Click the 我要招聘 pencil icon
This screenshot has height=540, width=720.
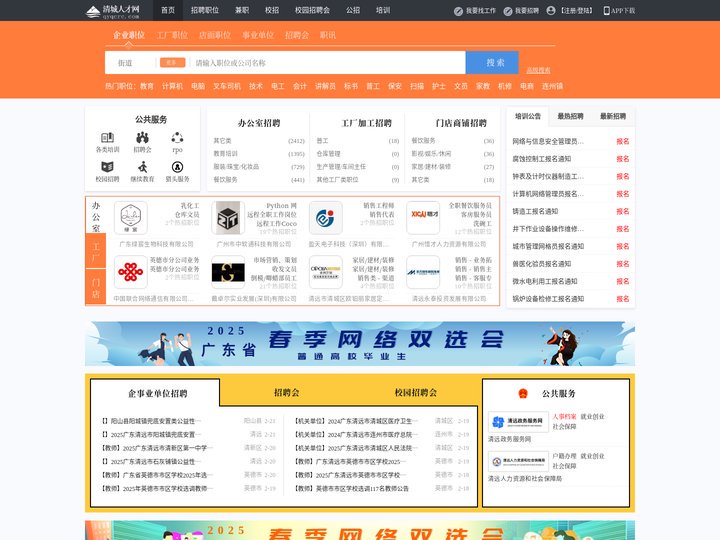coord(508,11)
